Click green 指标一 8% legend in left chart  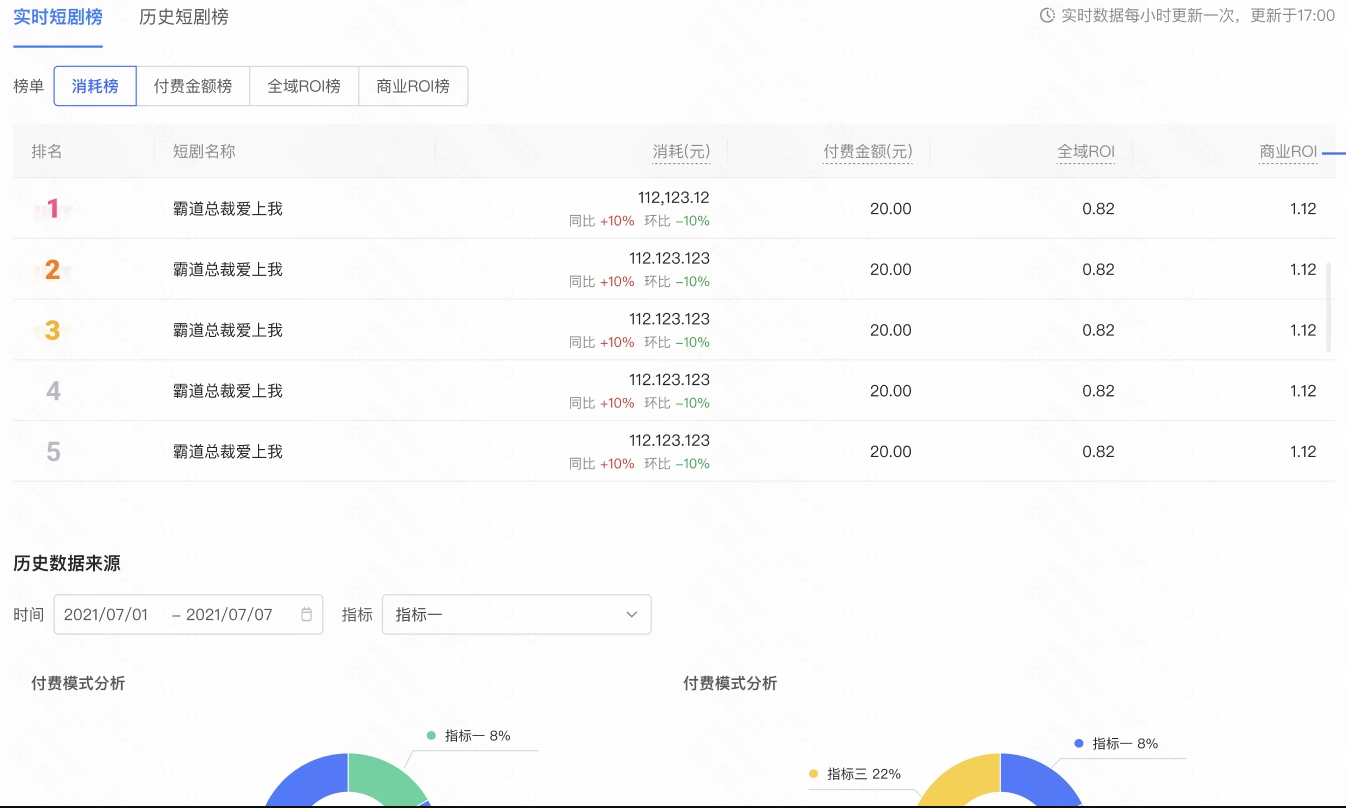click(x=469, y=736)
